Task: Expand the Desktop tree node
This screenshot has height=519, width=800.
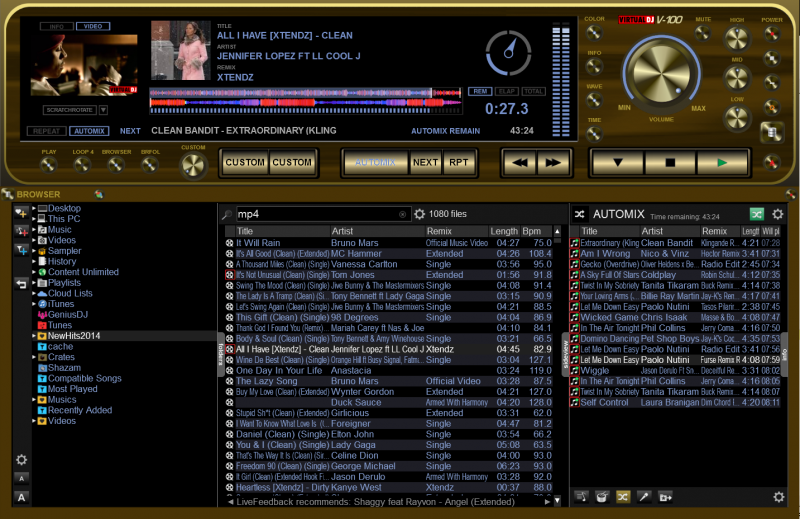Action: coord(34,208)
